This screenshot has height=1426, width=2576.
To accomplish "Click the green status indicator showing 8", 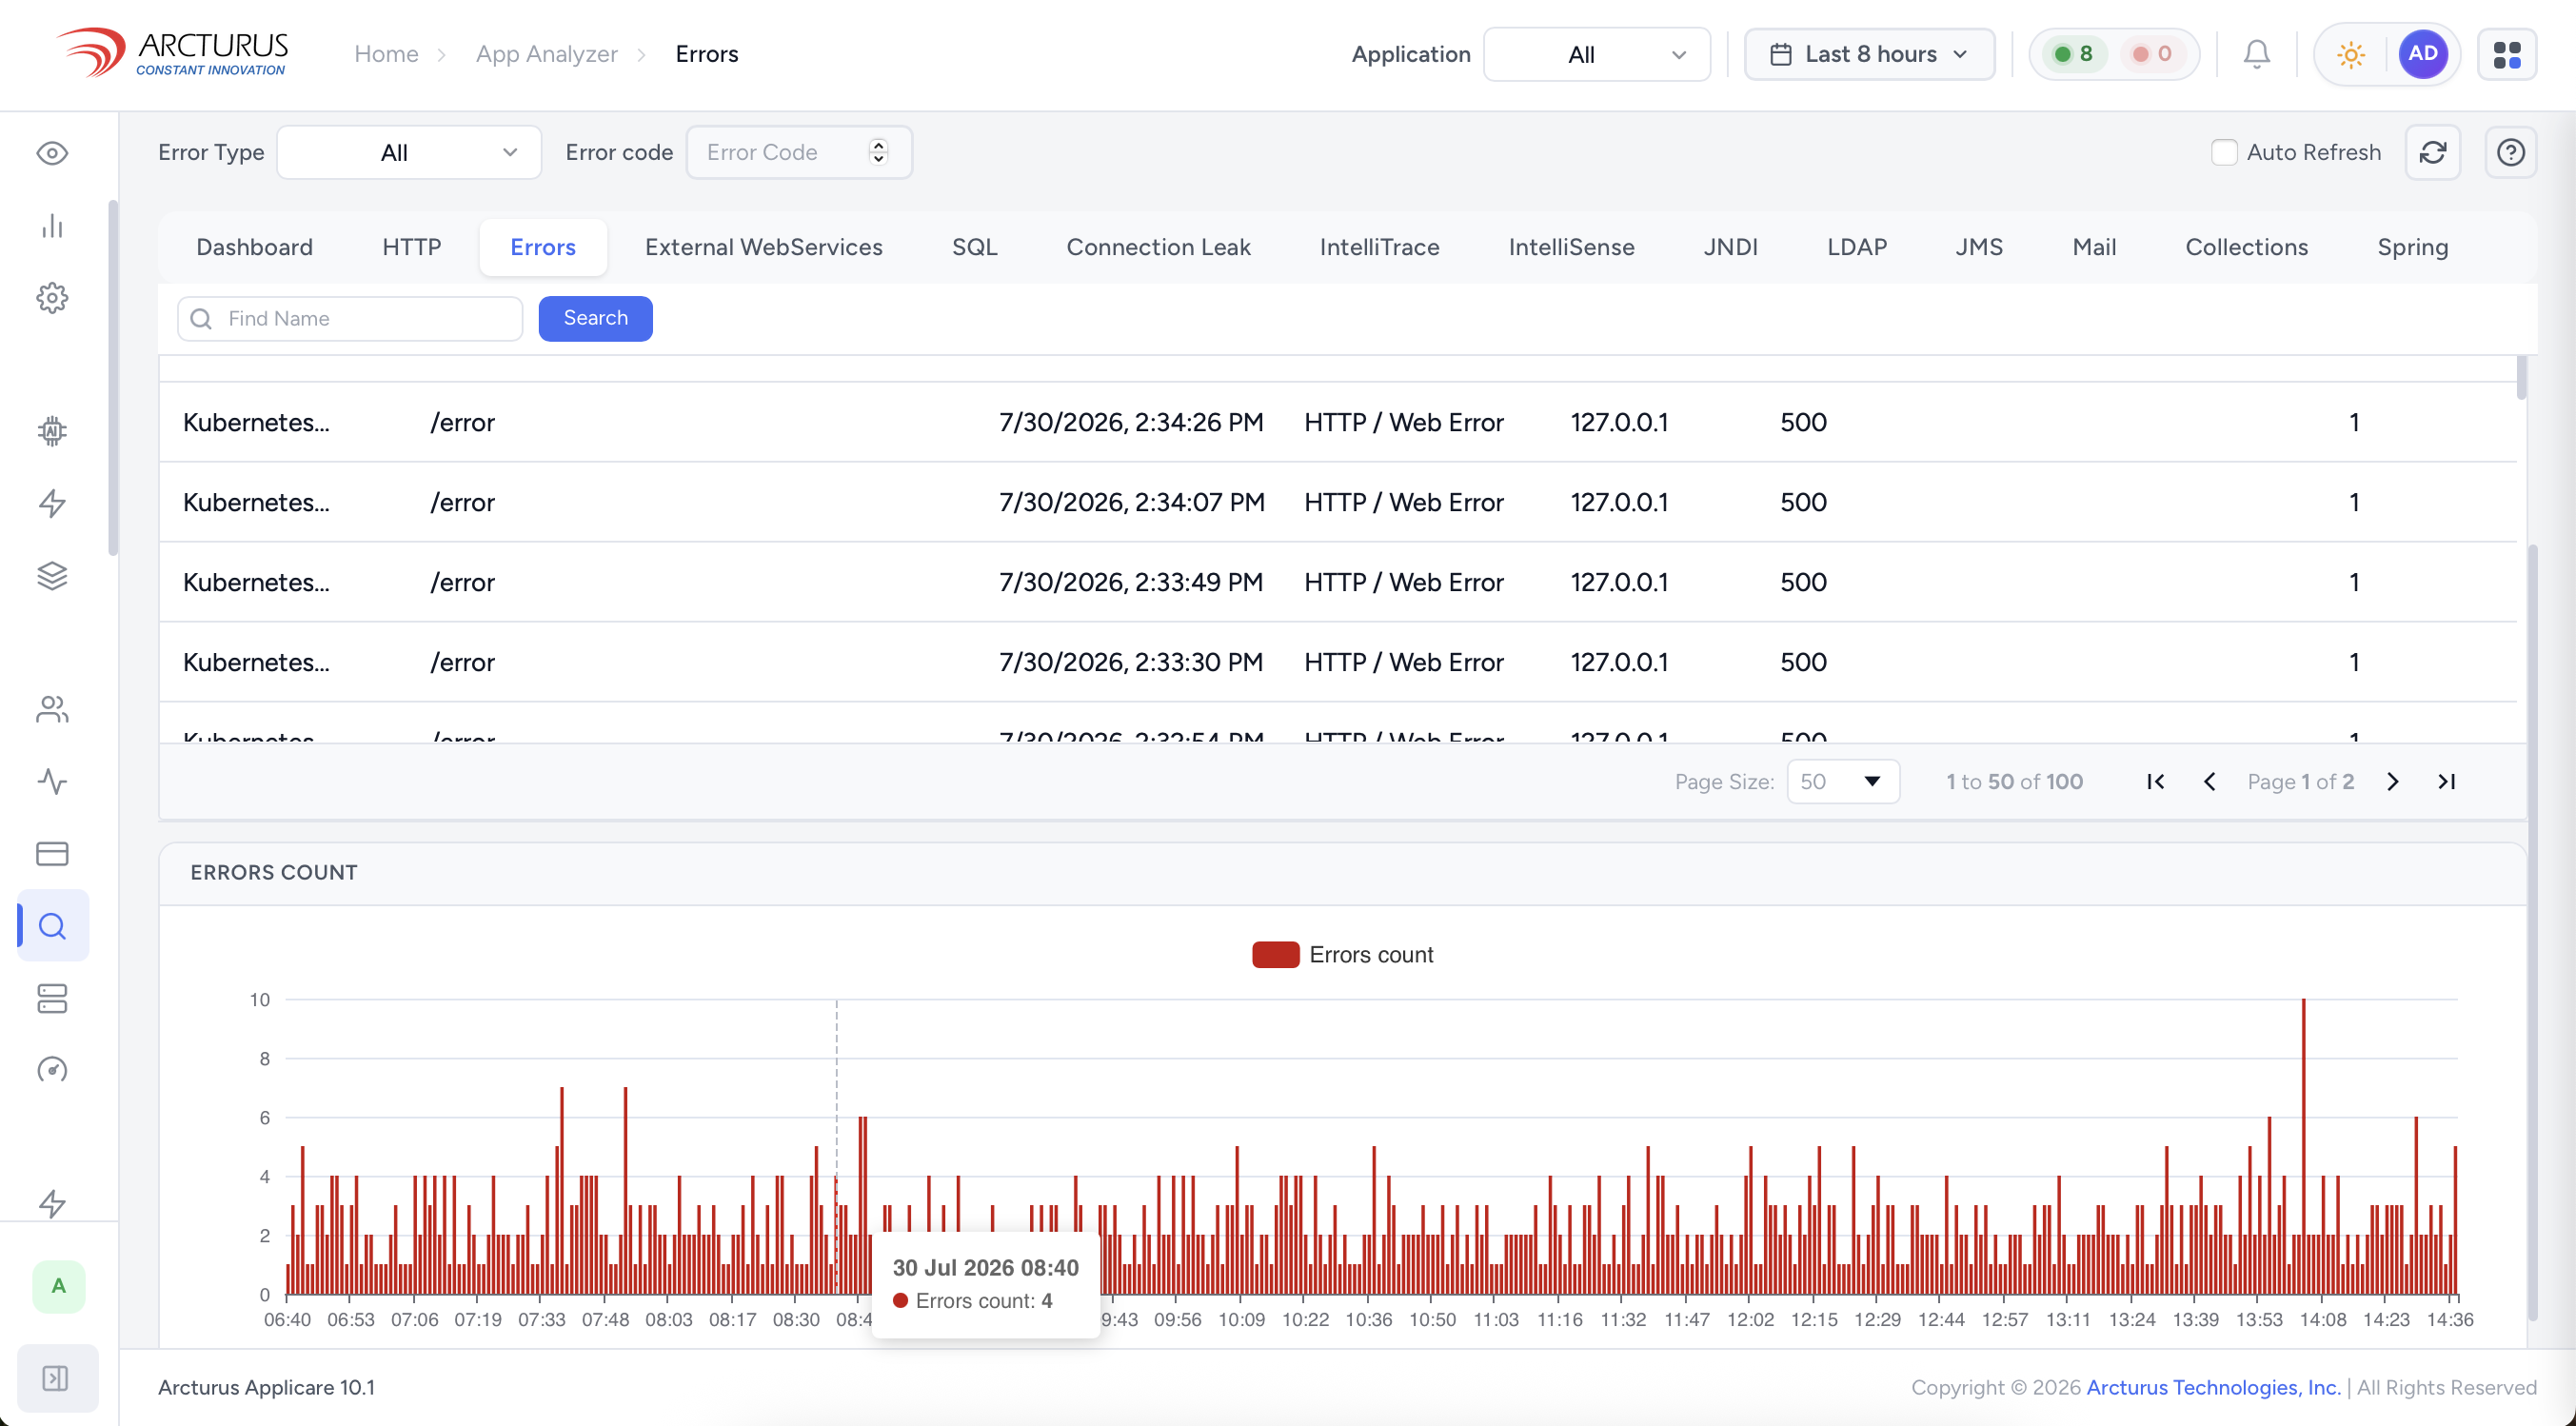I will [x=2073, y=54].
